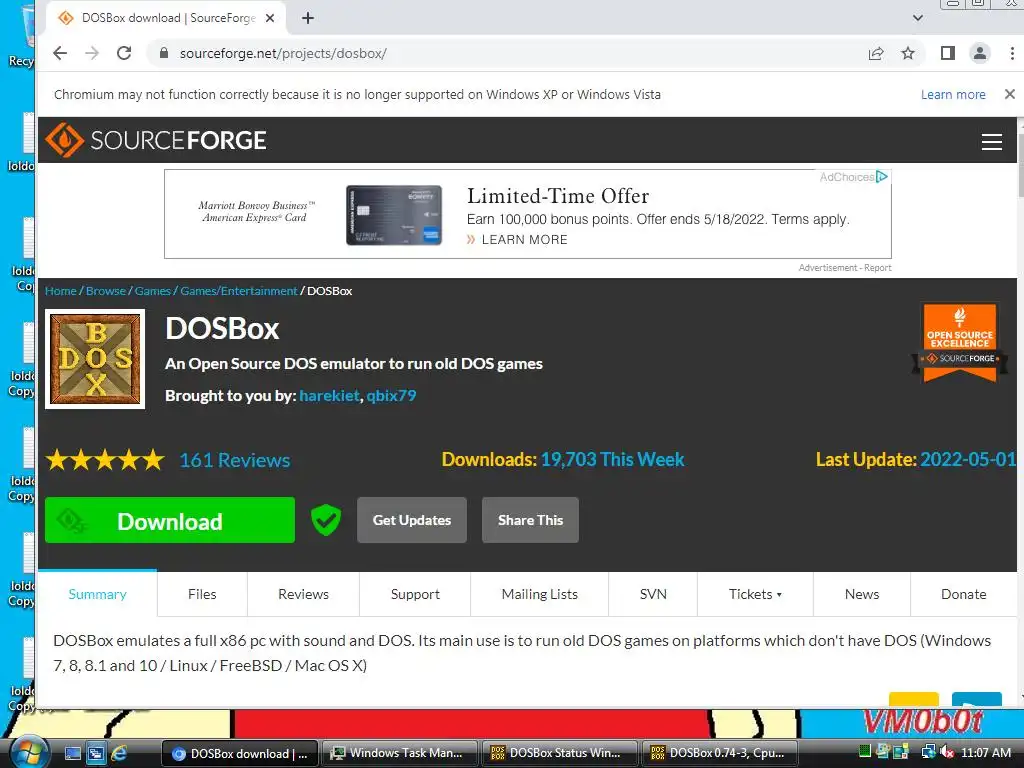This screenshot has height=768, width=1024.
Task: Click the green shield checkmark icon
Action: [325, 520]
